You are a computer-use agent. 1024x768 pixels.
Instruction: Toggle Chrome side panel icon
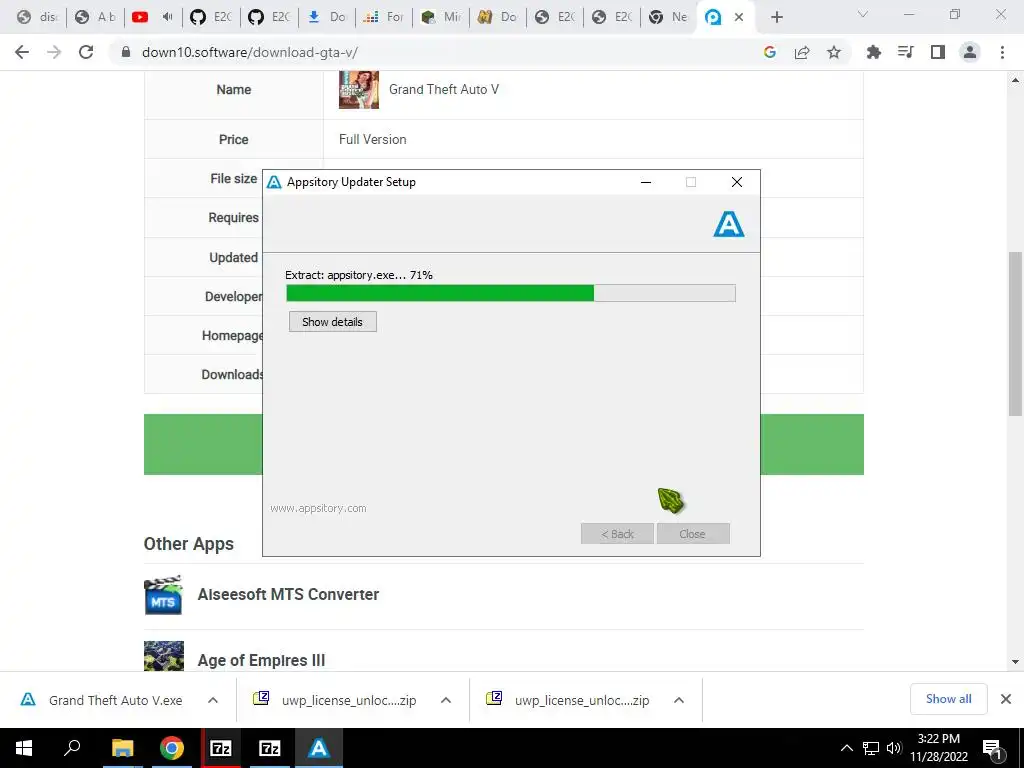pos(938,52)
